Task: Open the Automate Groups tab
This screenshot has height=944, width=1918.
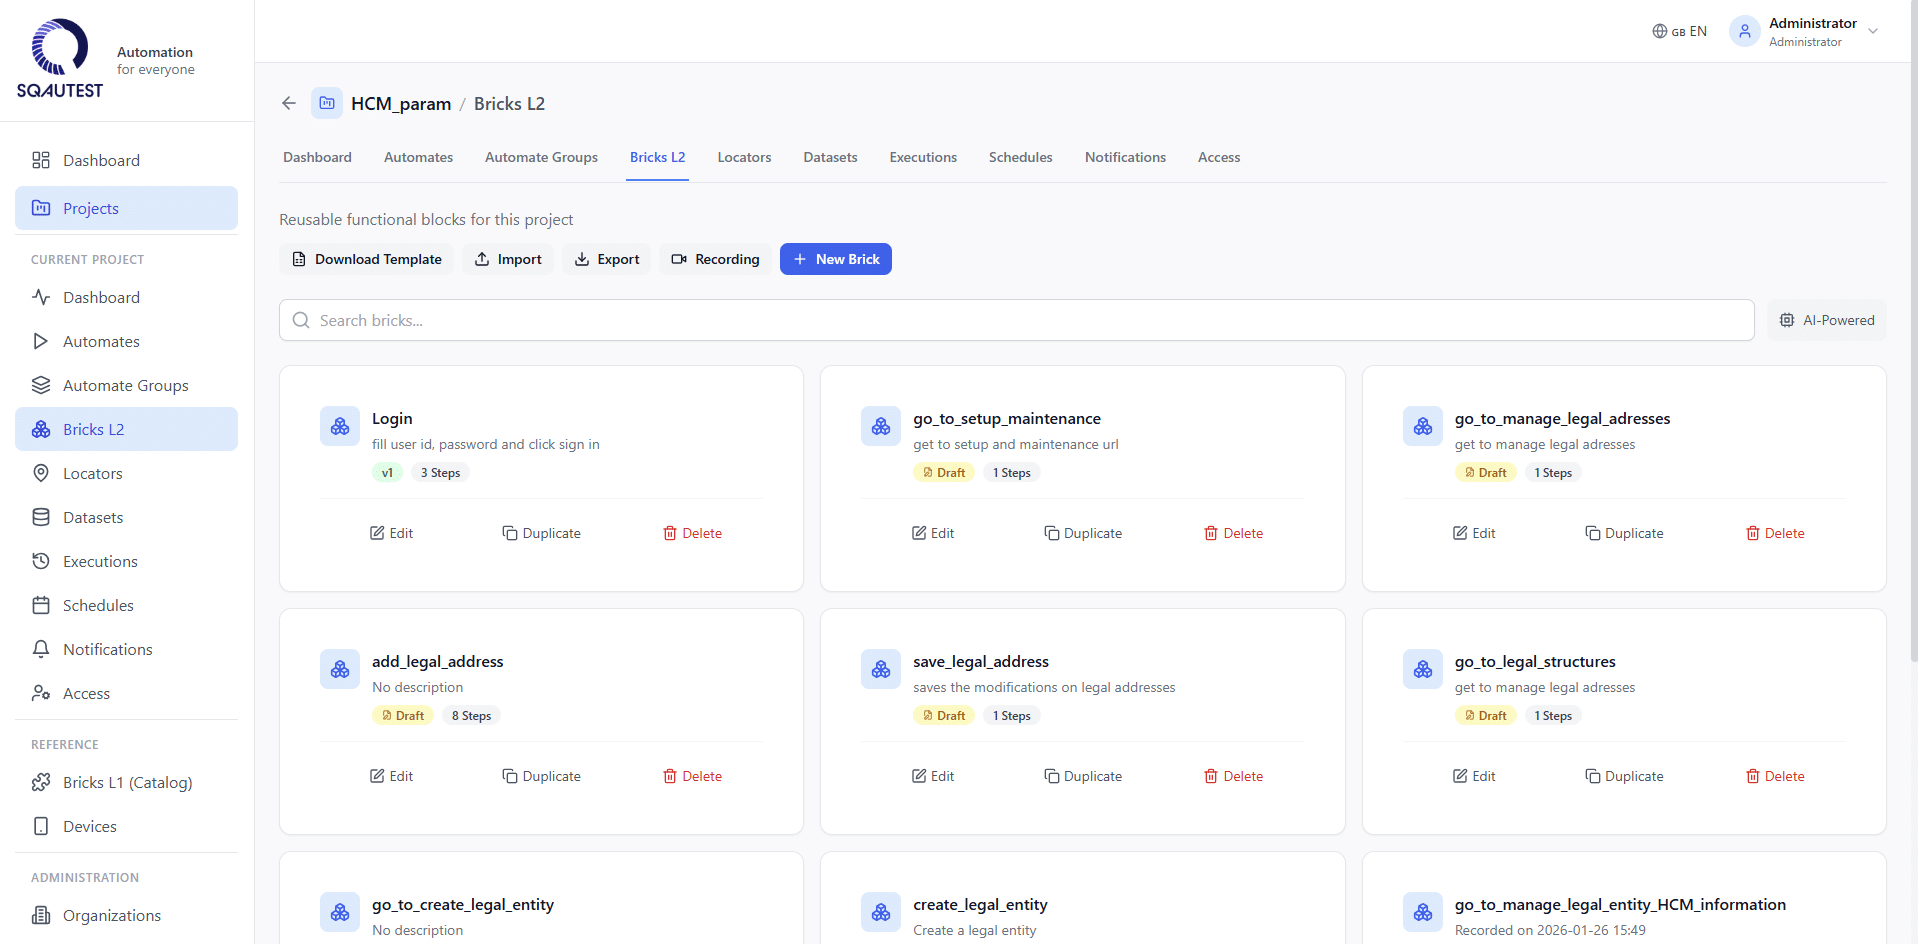Action: (541, 157)
